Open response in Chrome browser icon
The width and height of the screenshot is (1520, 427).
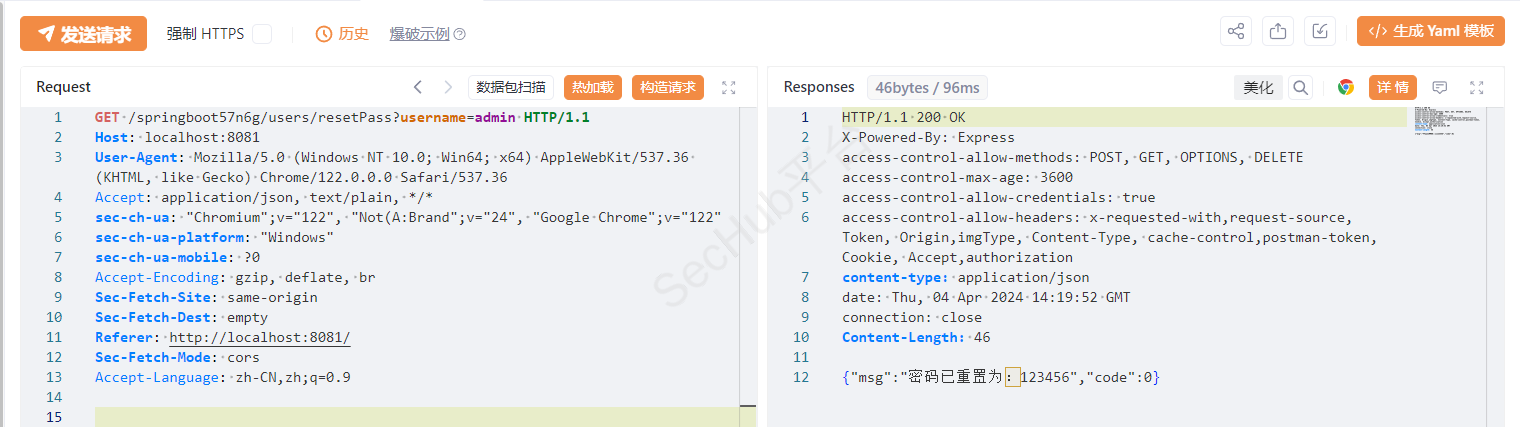point(1346,88)
